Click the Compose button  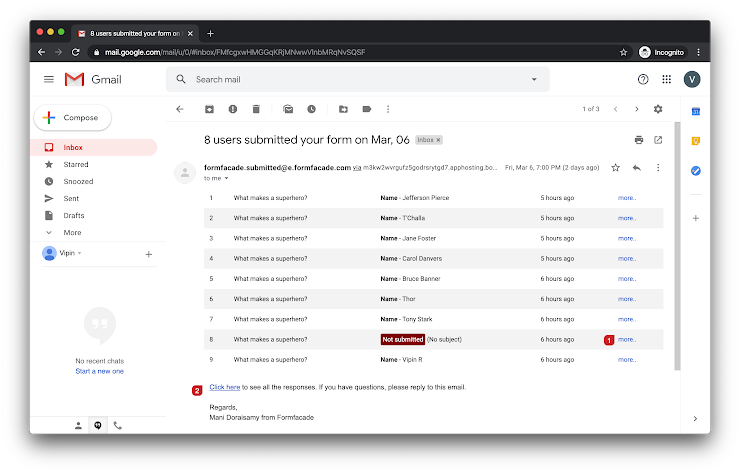[x=72, y=118]
